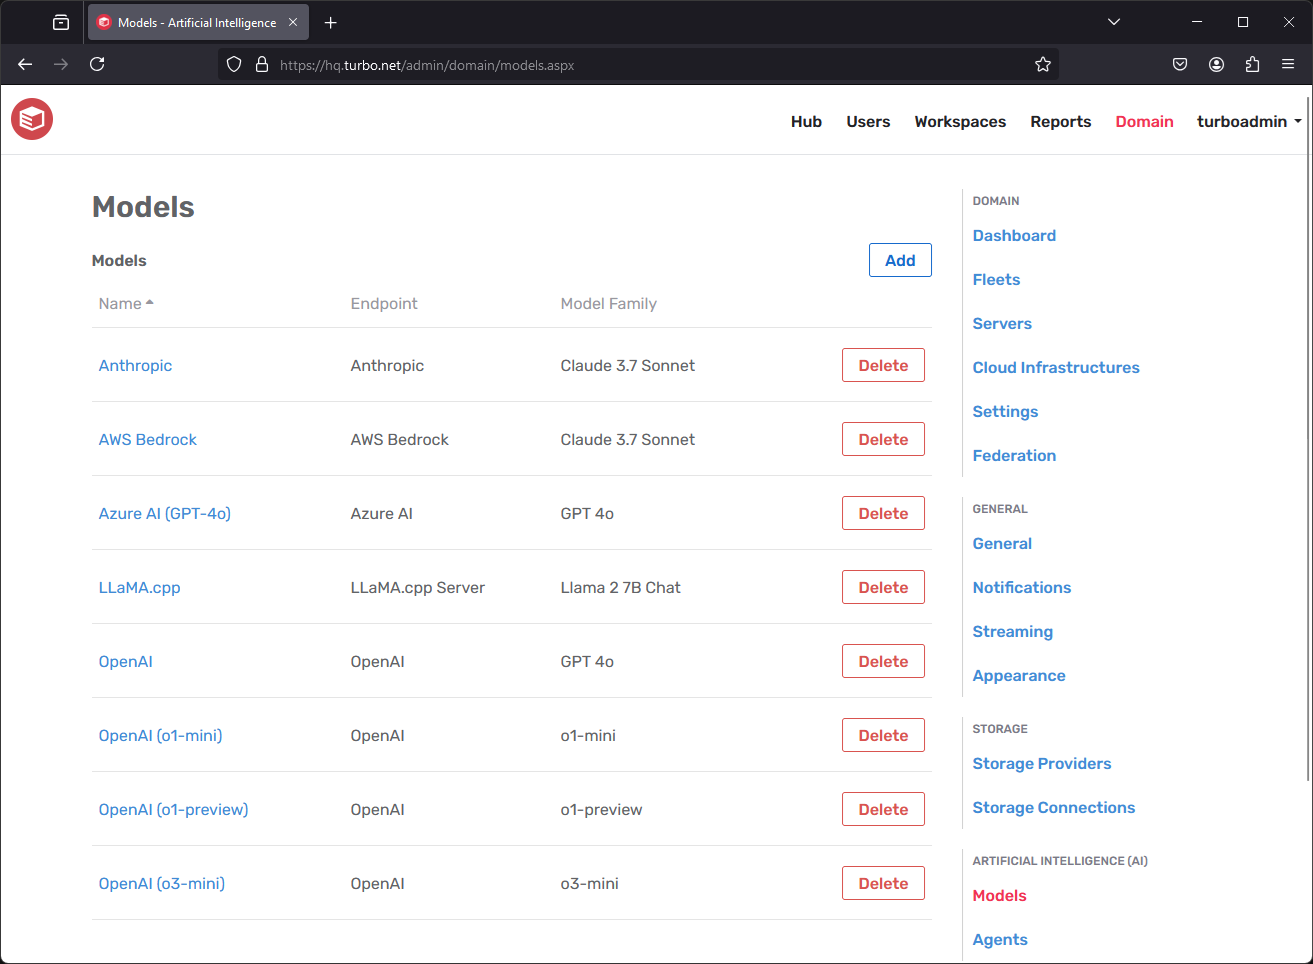Open the Users navigation item
The image size is (1313, 964).
pos(868,122)
